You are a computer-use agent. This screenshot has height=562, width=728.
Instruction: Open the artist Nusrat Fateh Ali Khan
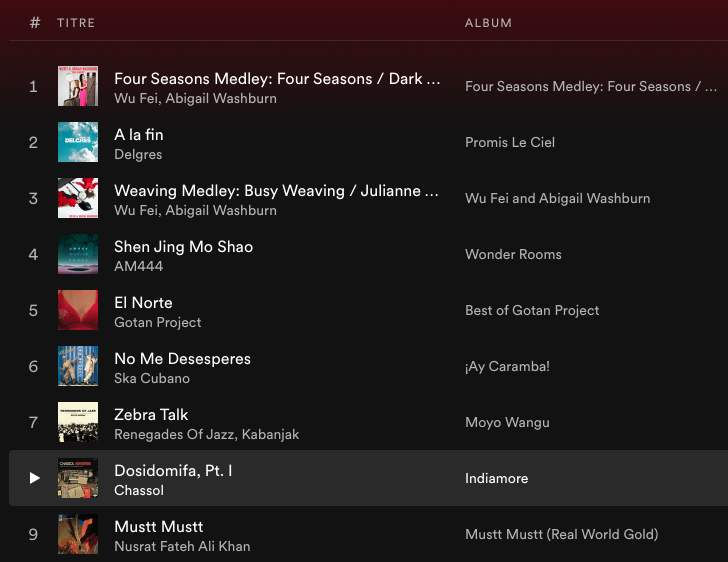click(x=182, y=546)
